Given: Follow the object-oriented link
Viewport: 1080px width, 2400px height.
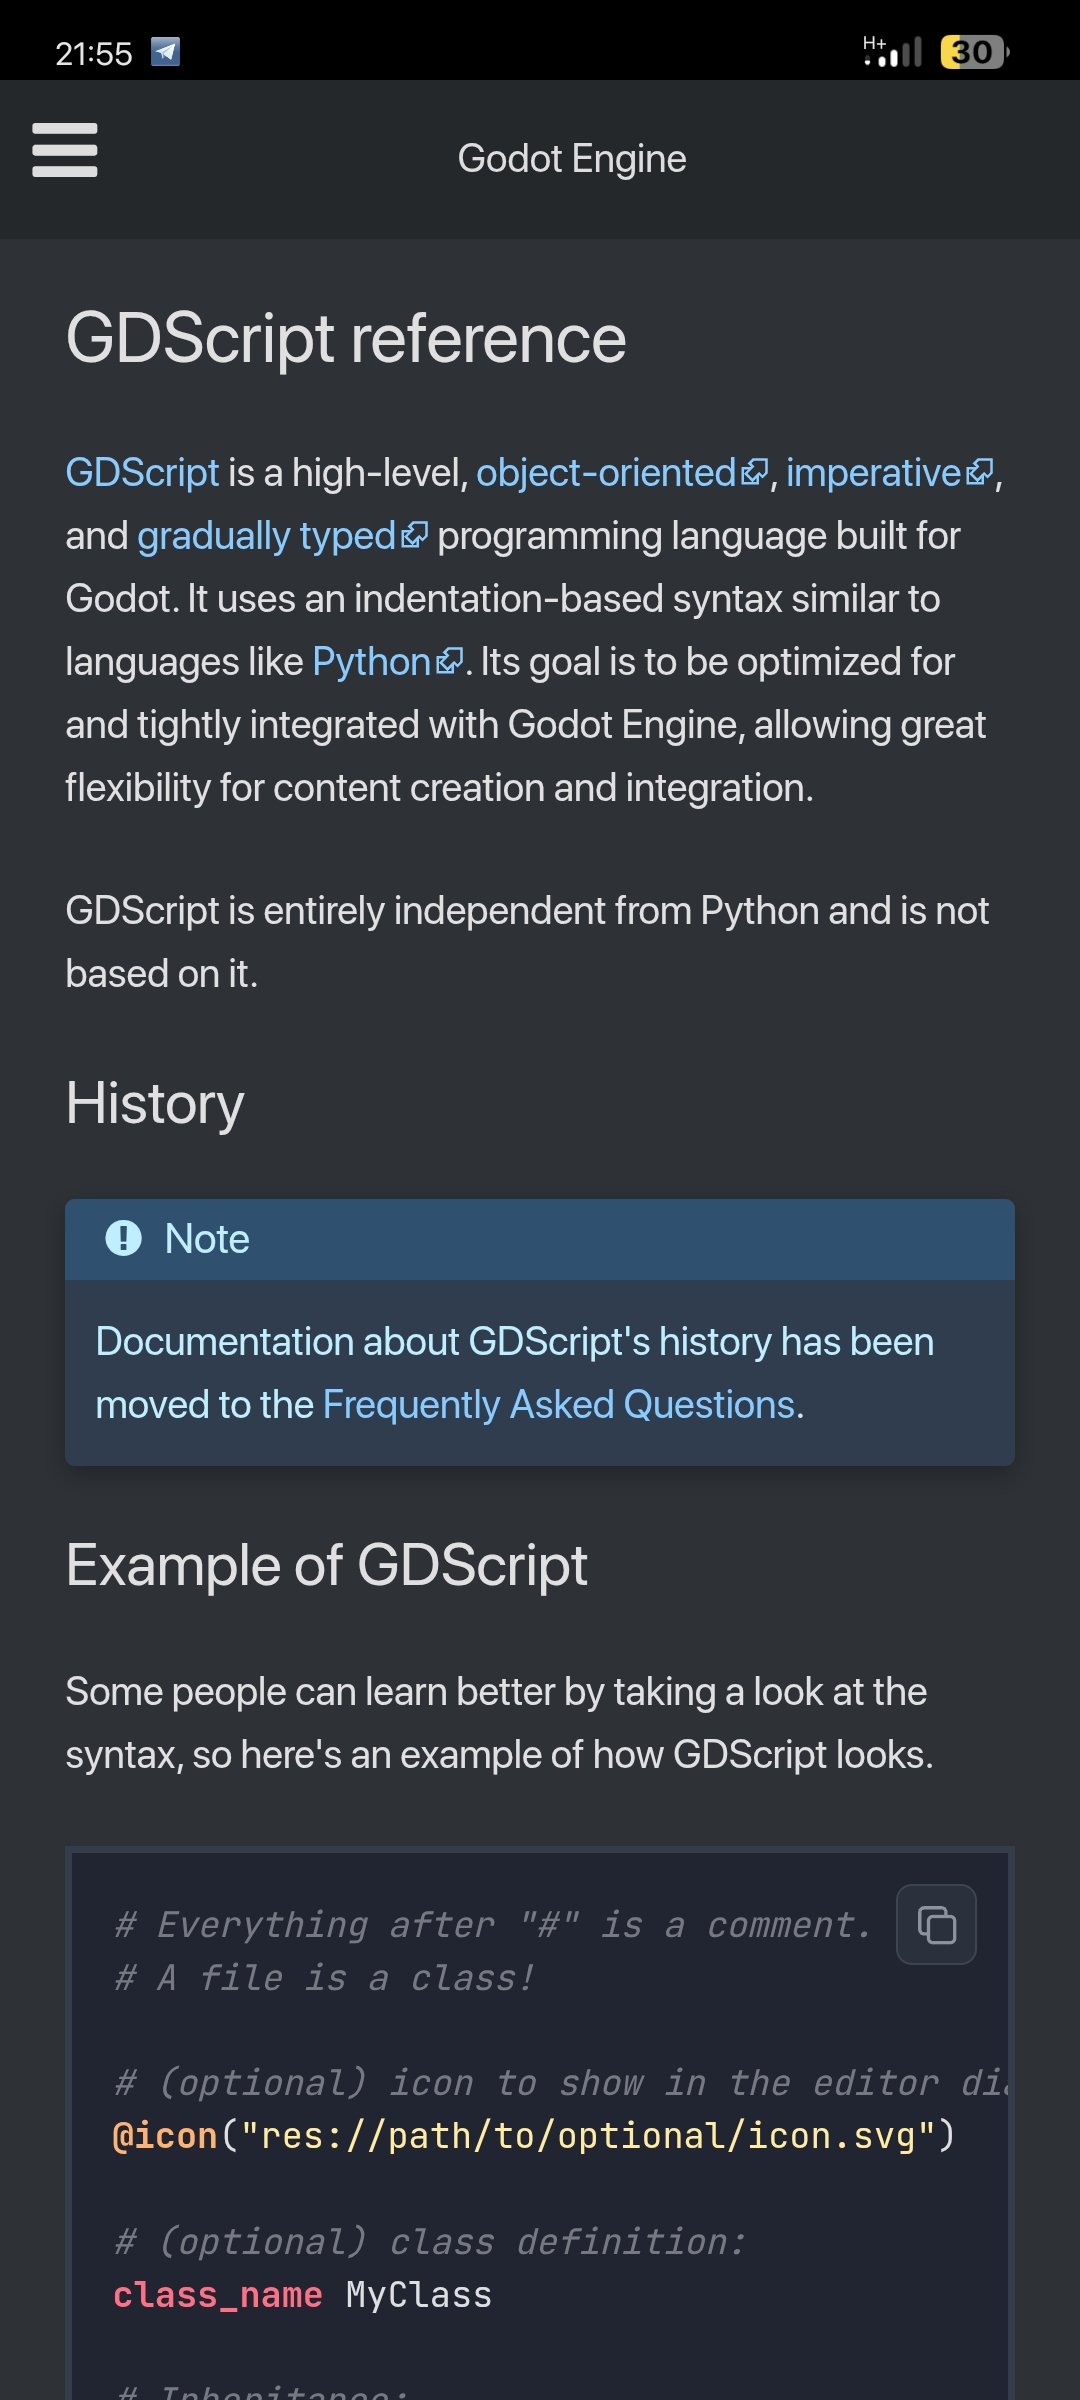Looking at the screenshot, I should point(606,472).
